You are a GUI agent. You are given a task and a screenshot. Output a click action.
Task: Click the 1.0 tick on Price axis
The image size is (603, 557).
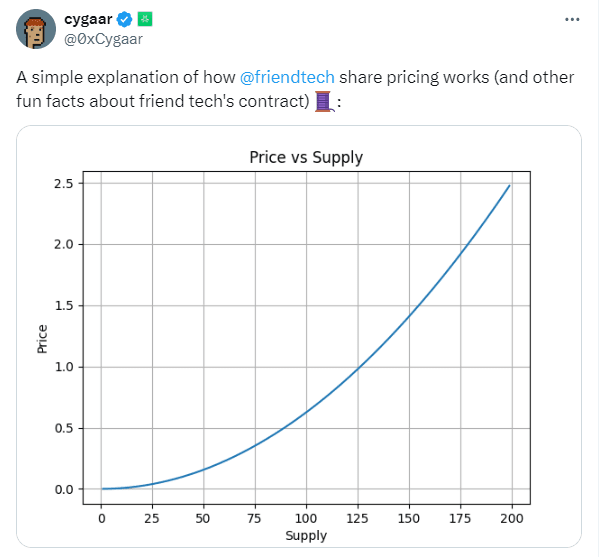[x=64, y=367]
